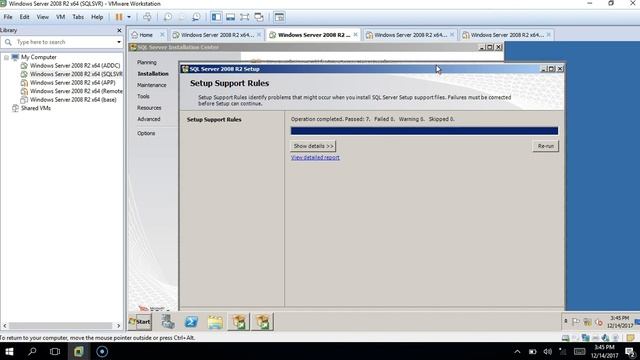Open the File menu

(x=8, y=17)
